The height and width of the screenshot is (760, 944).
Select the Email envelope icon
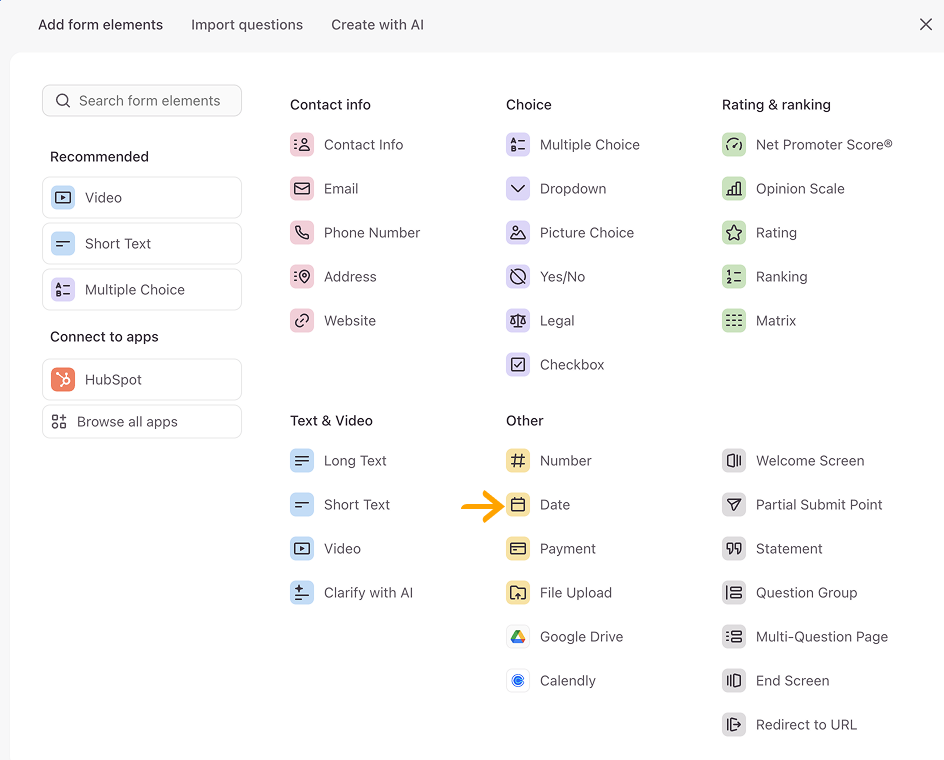[x=302, y=188]
